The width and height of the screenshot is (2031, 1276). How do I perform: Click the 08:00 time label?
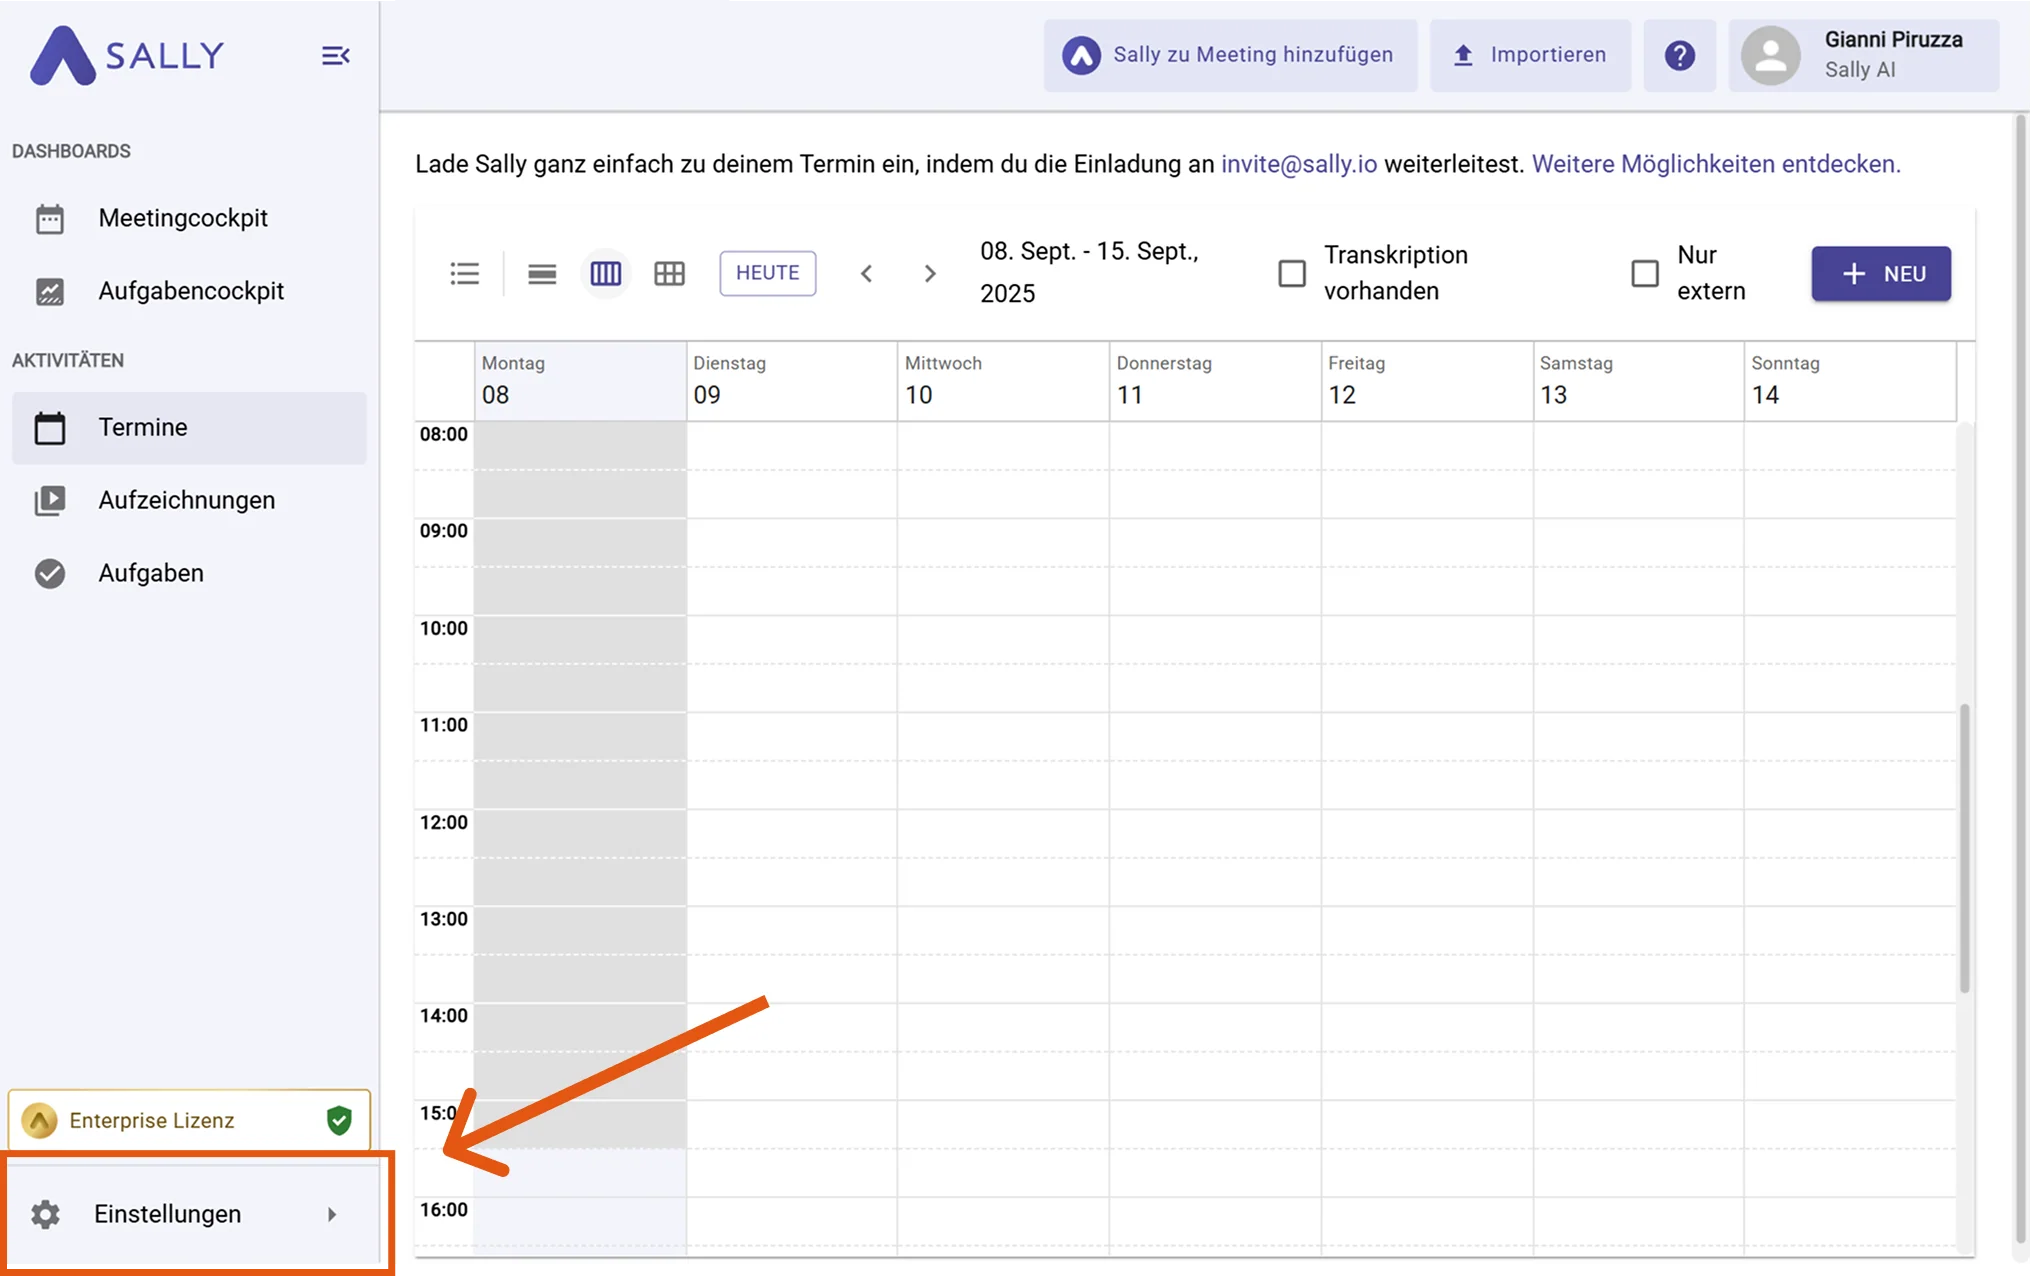(443, 434)
